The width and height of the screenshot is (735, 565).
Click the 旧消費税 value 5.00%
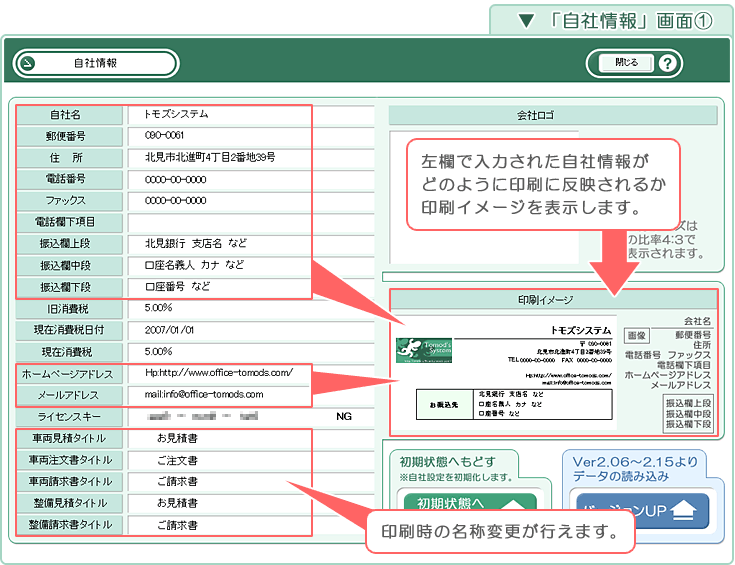(x=251, y=309)
